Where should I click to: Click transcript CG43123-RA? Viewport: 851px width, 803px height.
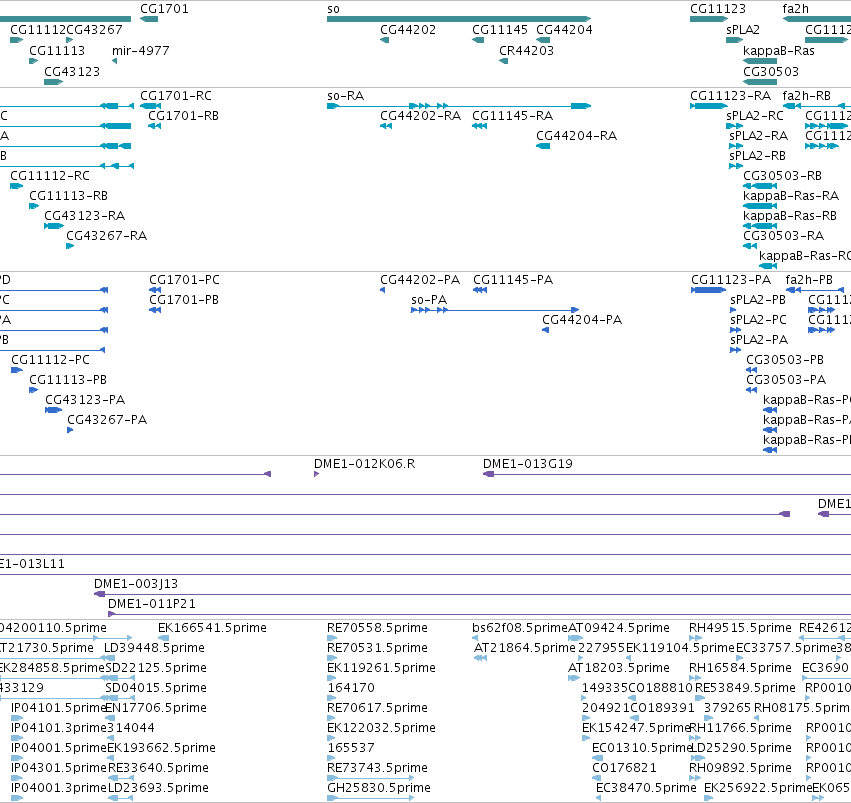coord(85,215)
